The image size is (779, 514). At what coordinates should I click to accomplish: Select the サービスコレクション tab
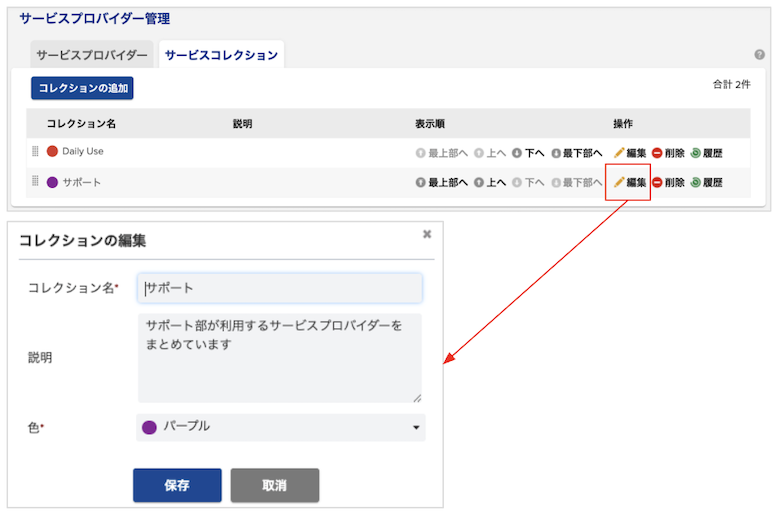[221, 55]
